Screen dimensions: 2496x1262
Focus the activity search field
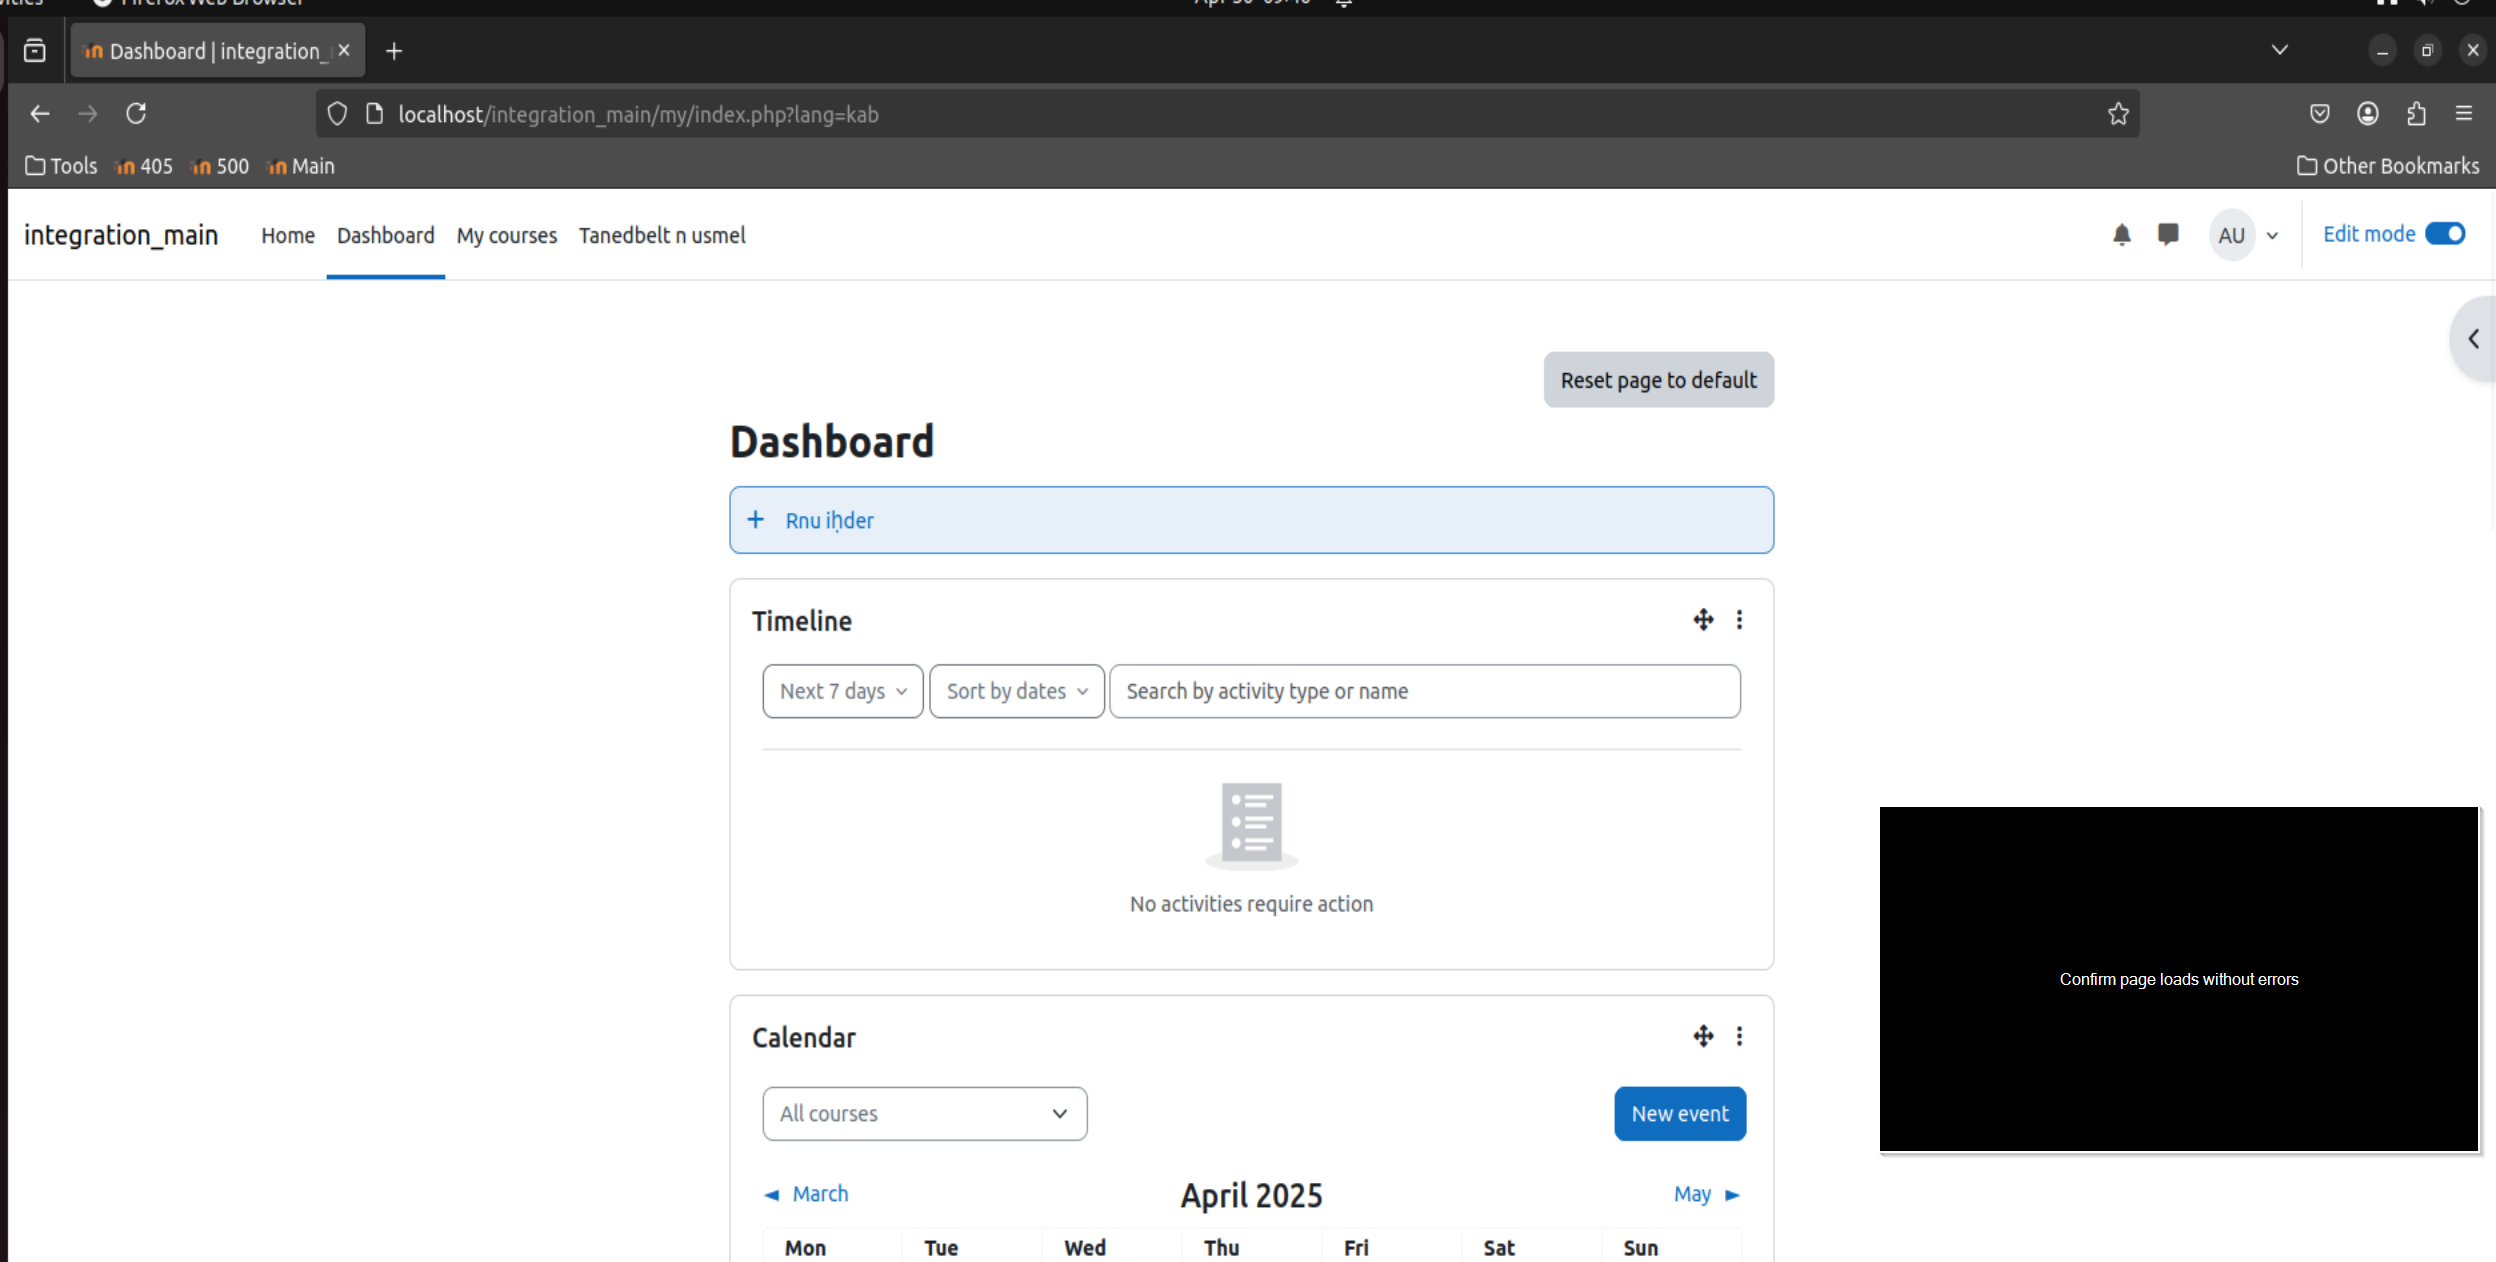coord(1424,691)
